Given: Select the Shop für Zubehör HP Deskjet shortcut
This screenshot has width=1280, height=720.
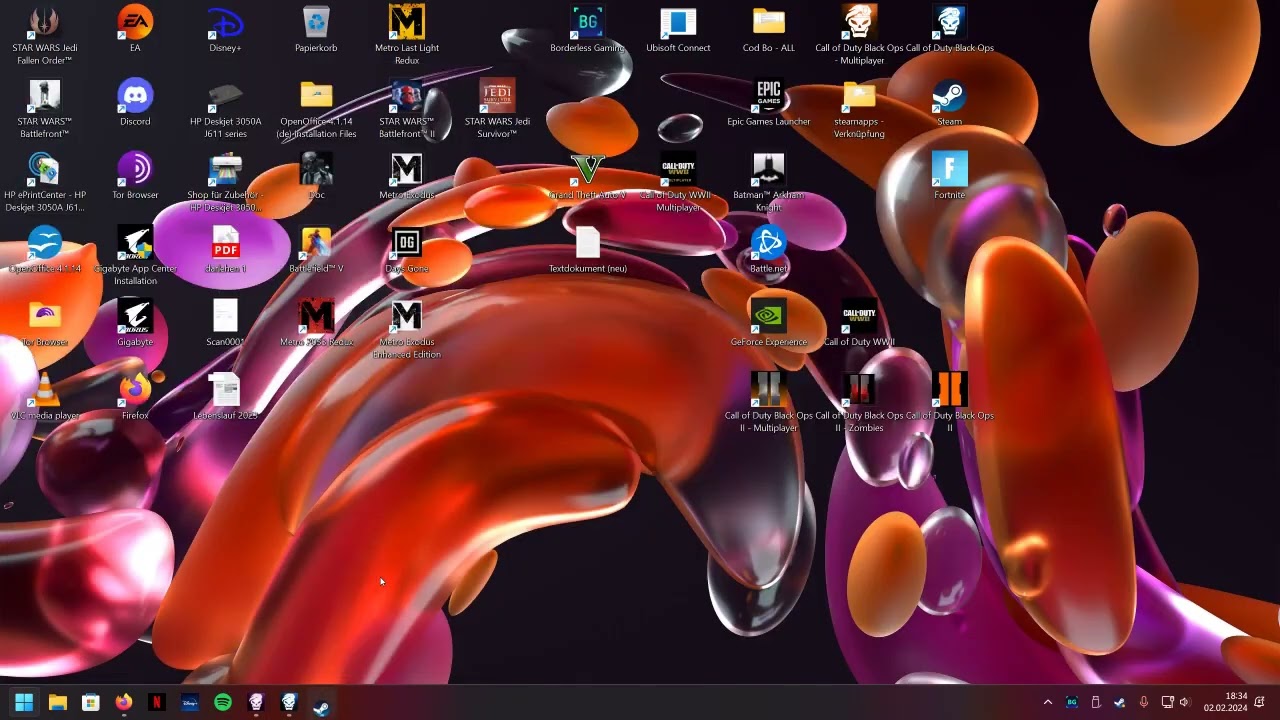Looking at the screenshot, I should pyautogui.click(x=225, y=183).
